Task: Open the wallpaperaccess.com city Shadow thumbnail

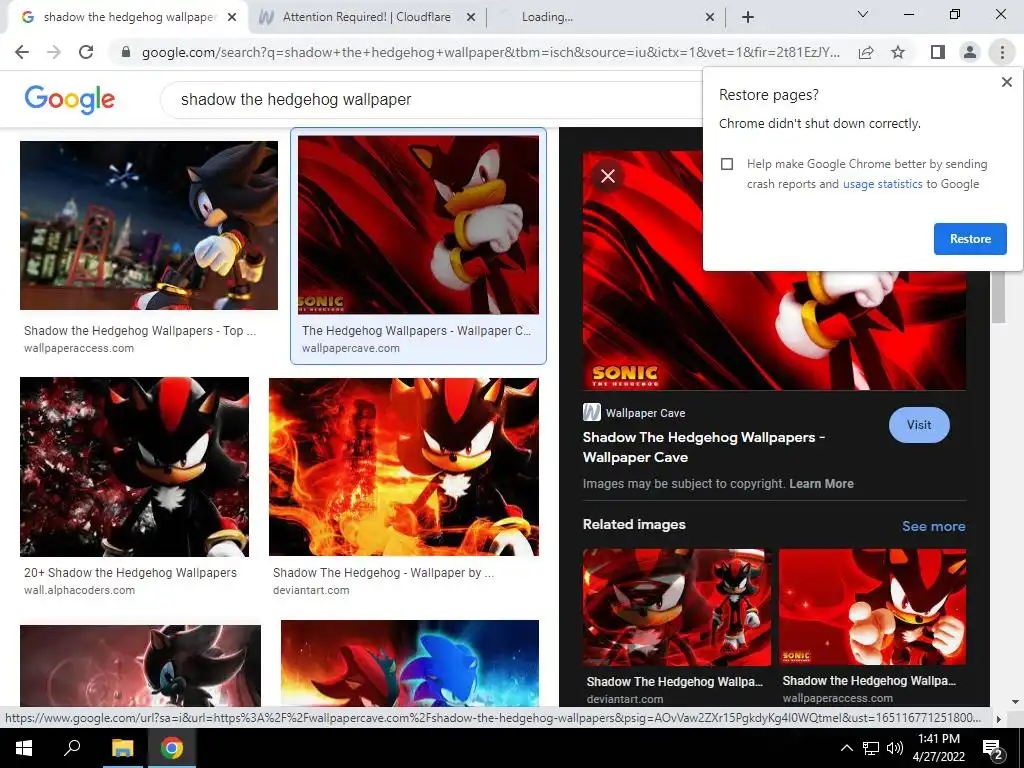Action: tap(149, 225)
